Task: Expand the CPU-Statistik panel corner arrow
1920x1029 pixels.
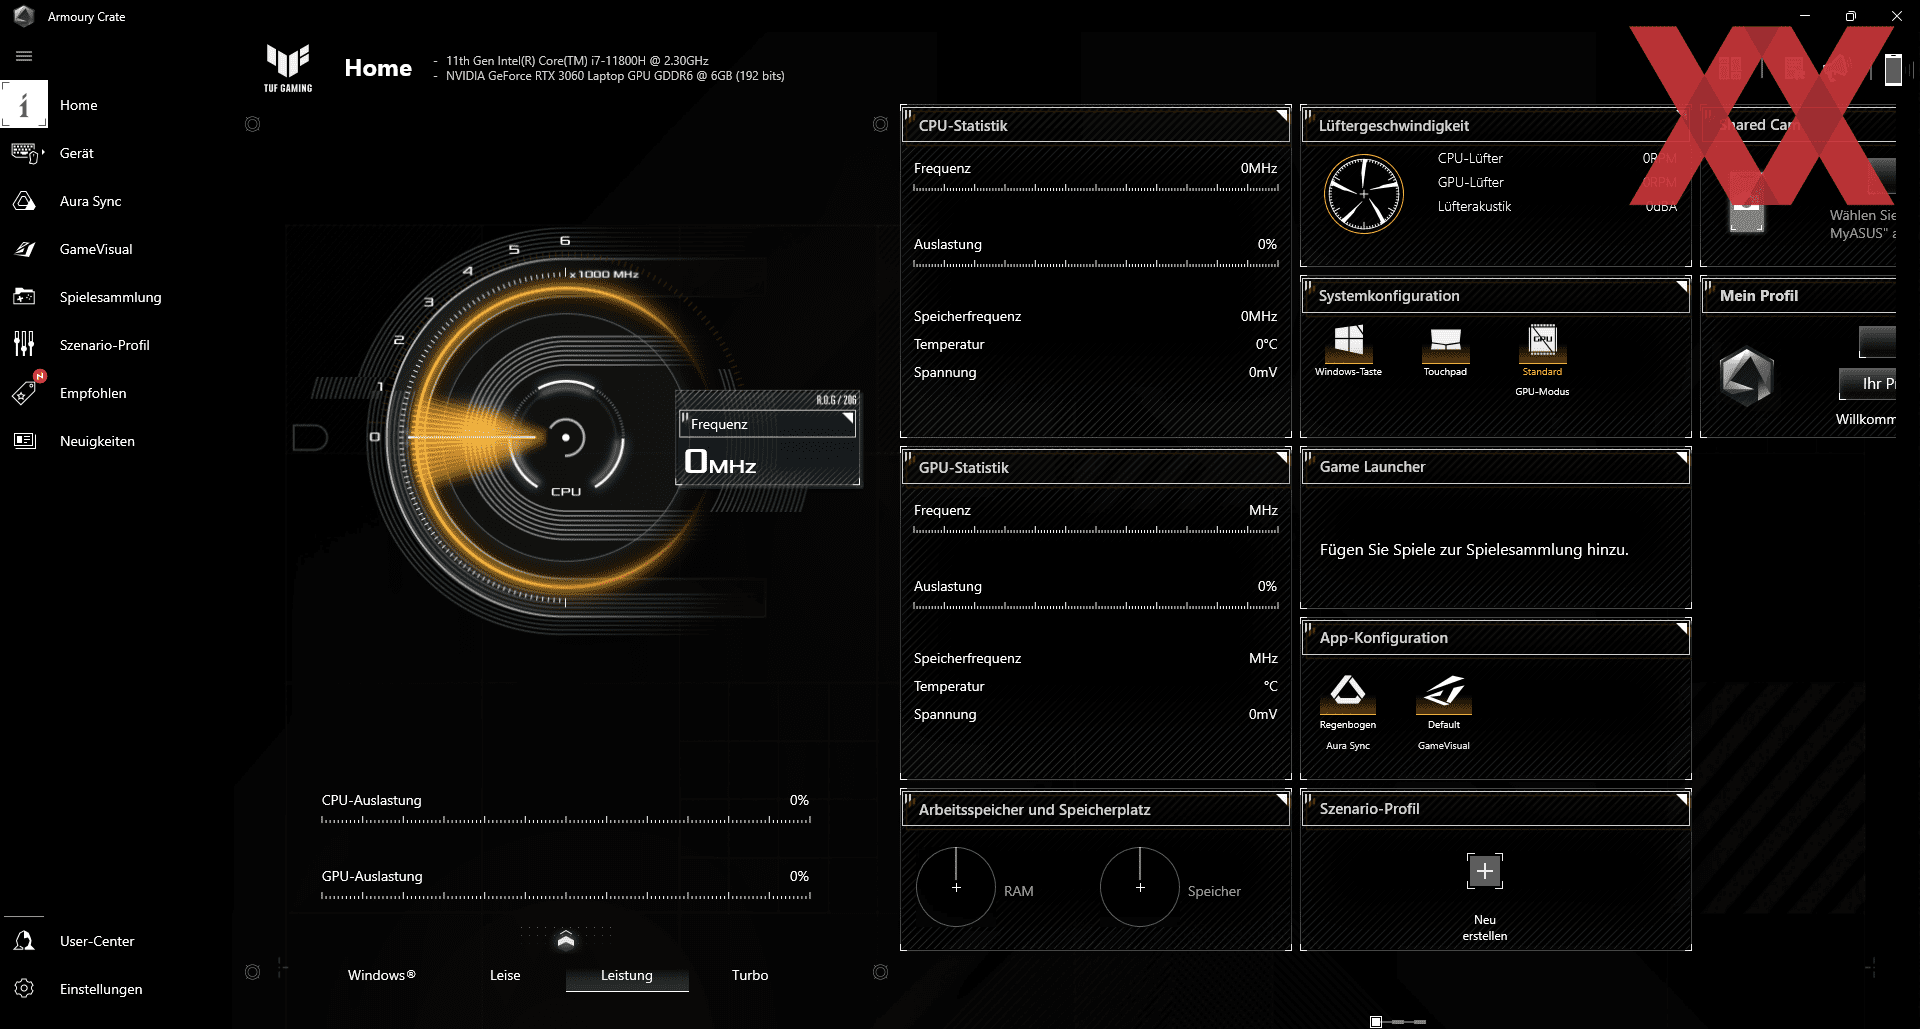Action: [x=1281, y=116]
